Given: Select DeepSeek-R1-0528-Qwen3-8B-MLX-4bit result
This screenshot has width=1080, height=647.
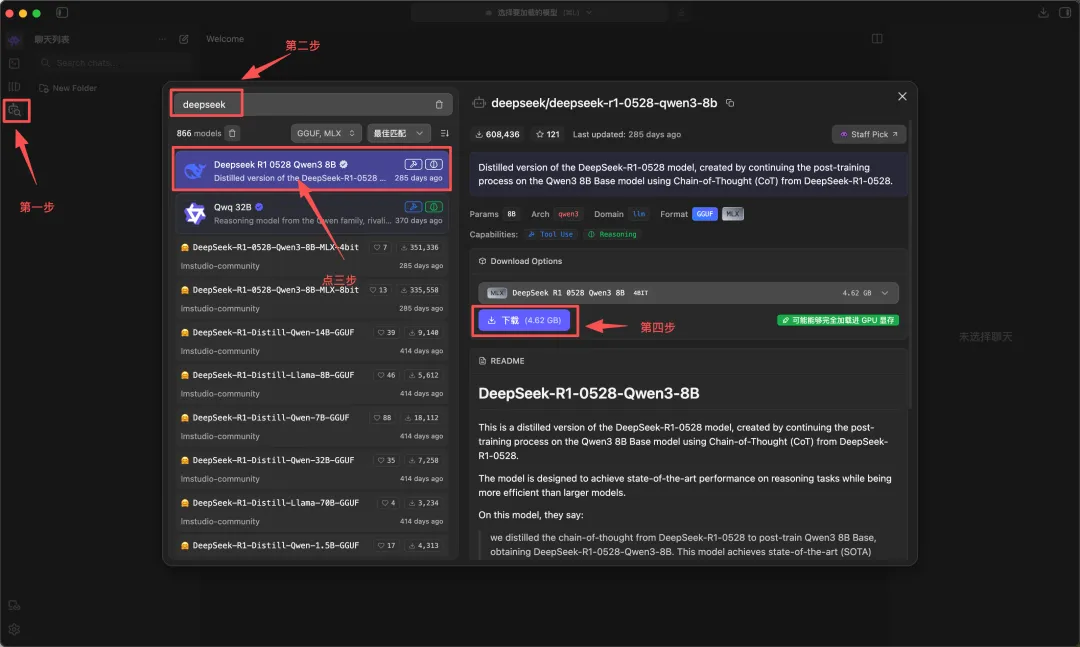Looking at the screenshot, I should point(312,256).
